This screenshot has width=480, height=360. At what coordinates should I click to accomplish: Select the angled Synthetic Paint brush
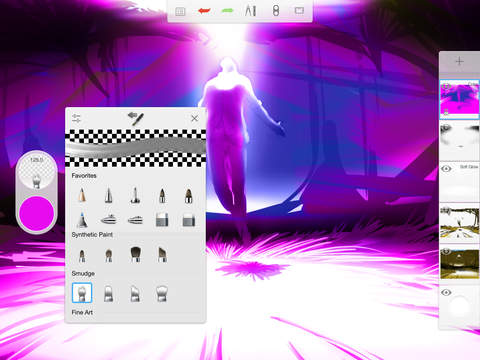[x=162, y=255]
